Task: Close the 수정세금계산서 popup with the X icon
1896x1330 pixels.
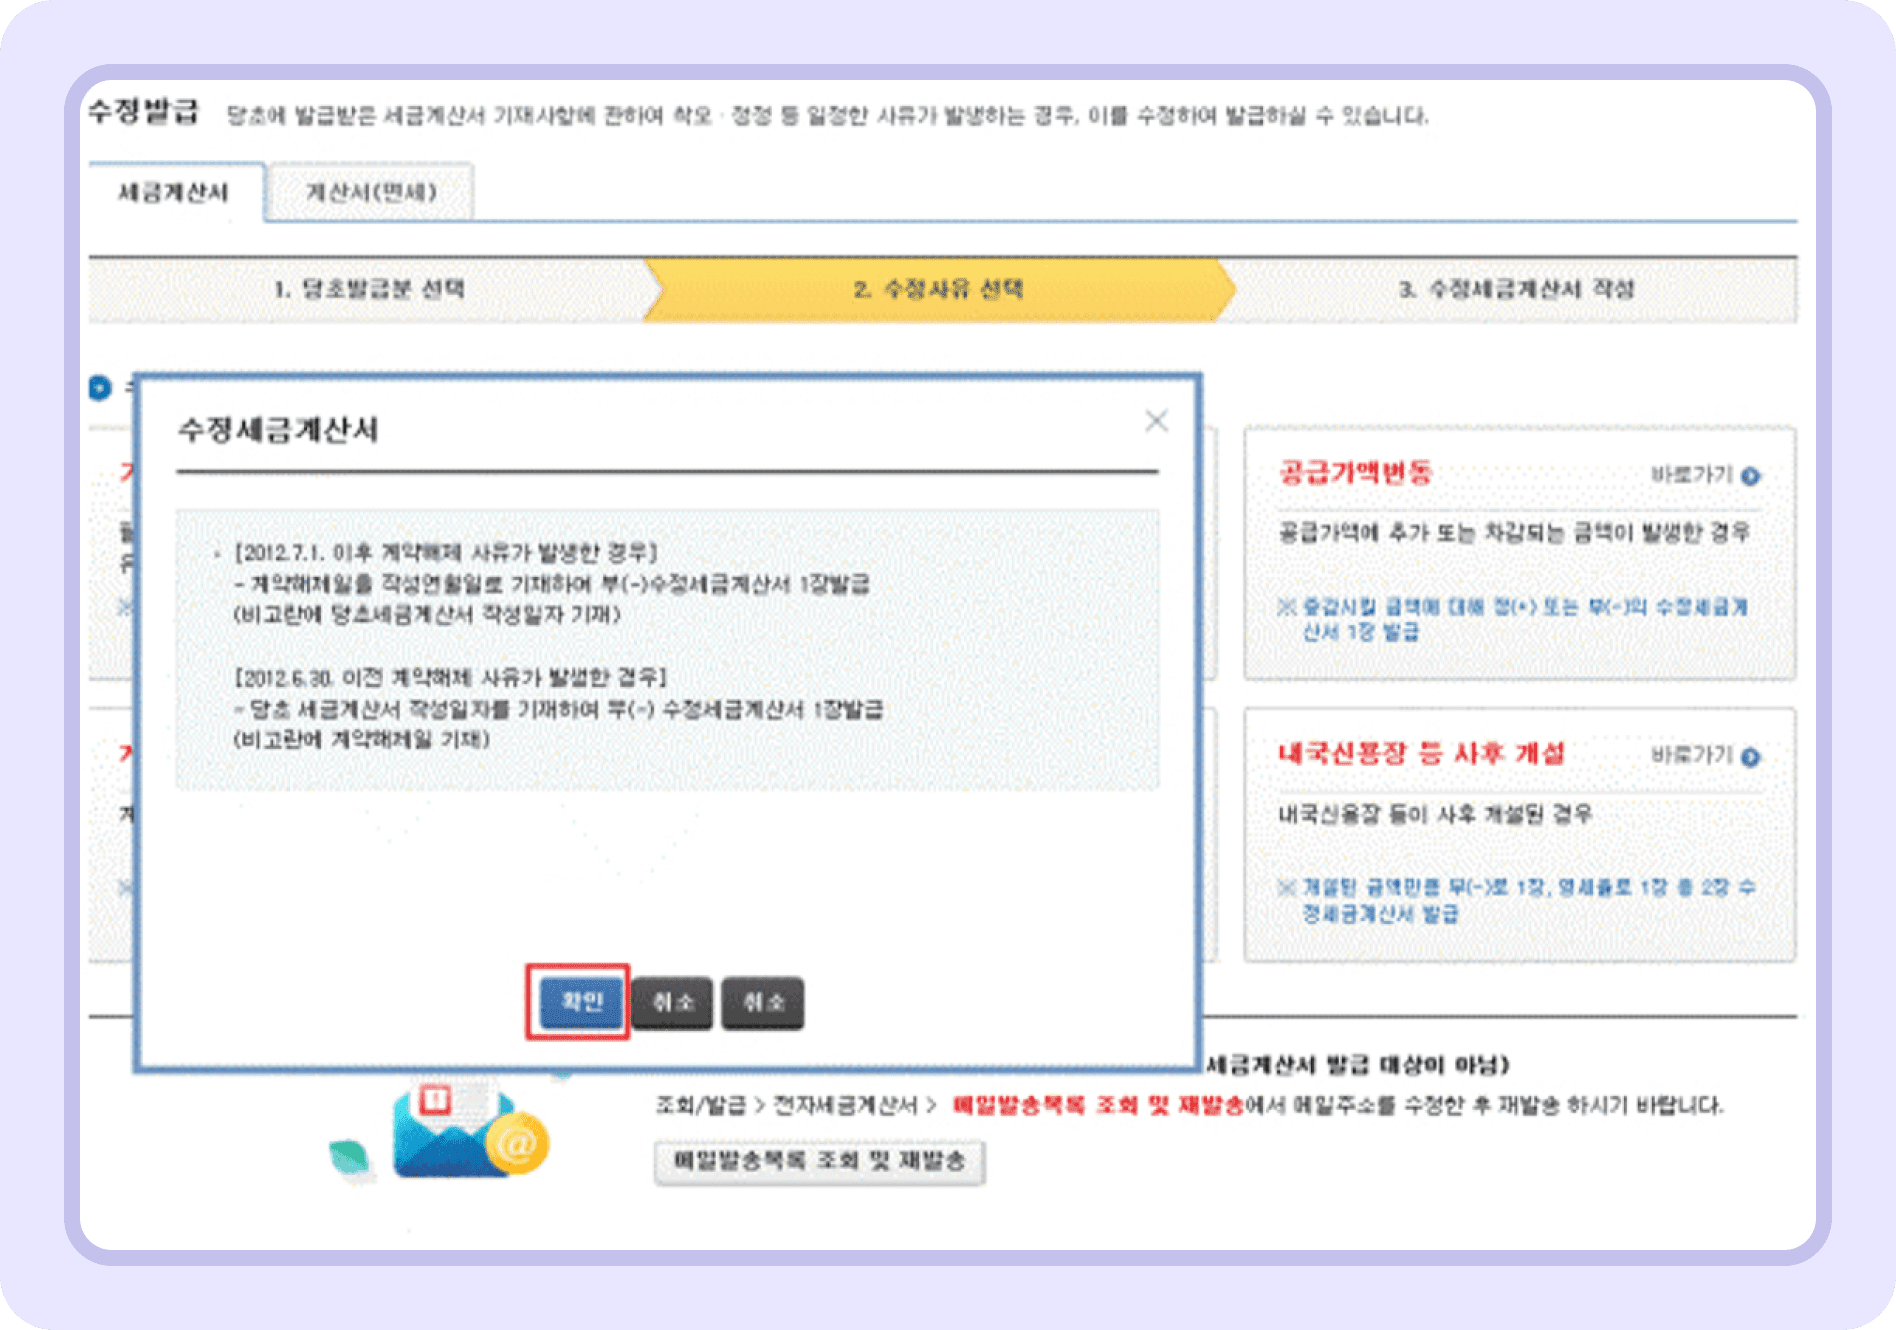Action: [x=1157, y=421]
